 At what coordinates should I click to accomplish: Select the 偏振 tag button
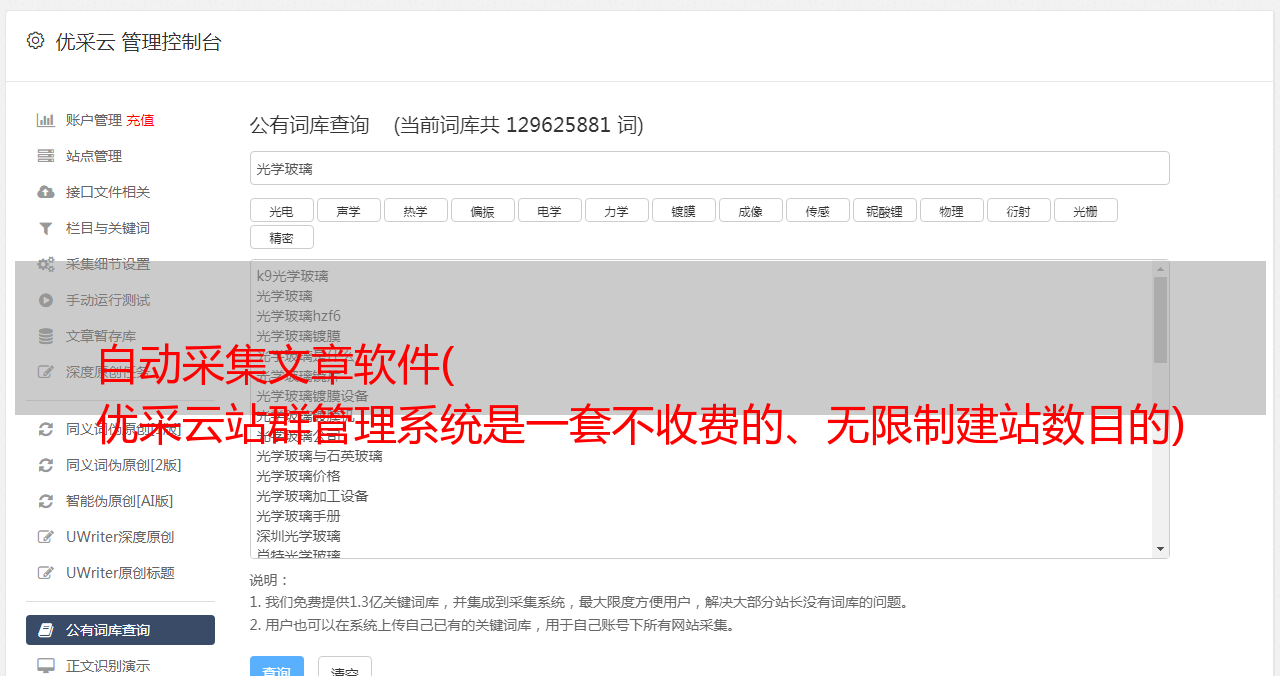483,210
